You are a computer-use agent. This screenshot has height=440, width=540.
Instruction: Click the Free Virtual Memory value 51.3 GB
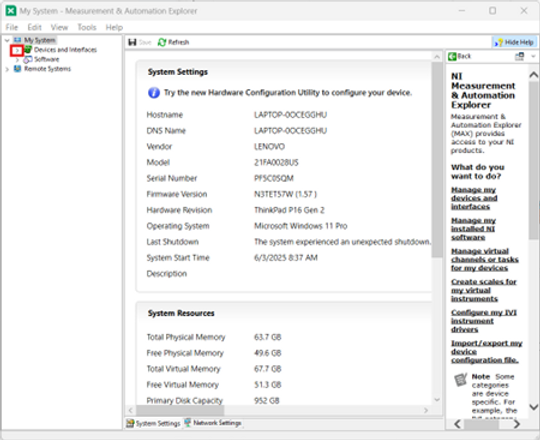click(x=268, y=385)
